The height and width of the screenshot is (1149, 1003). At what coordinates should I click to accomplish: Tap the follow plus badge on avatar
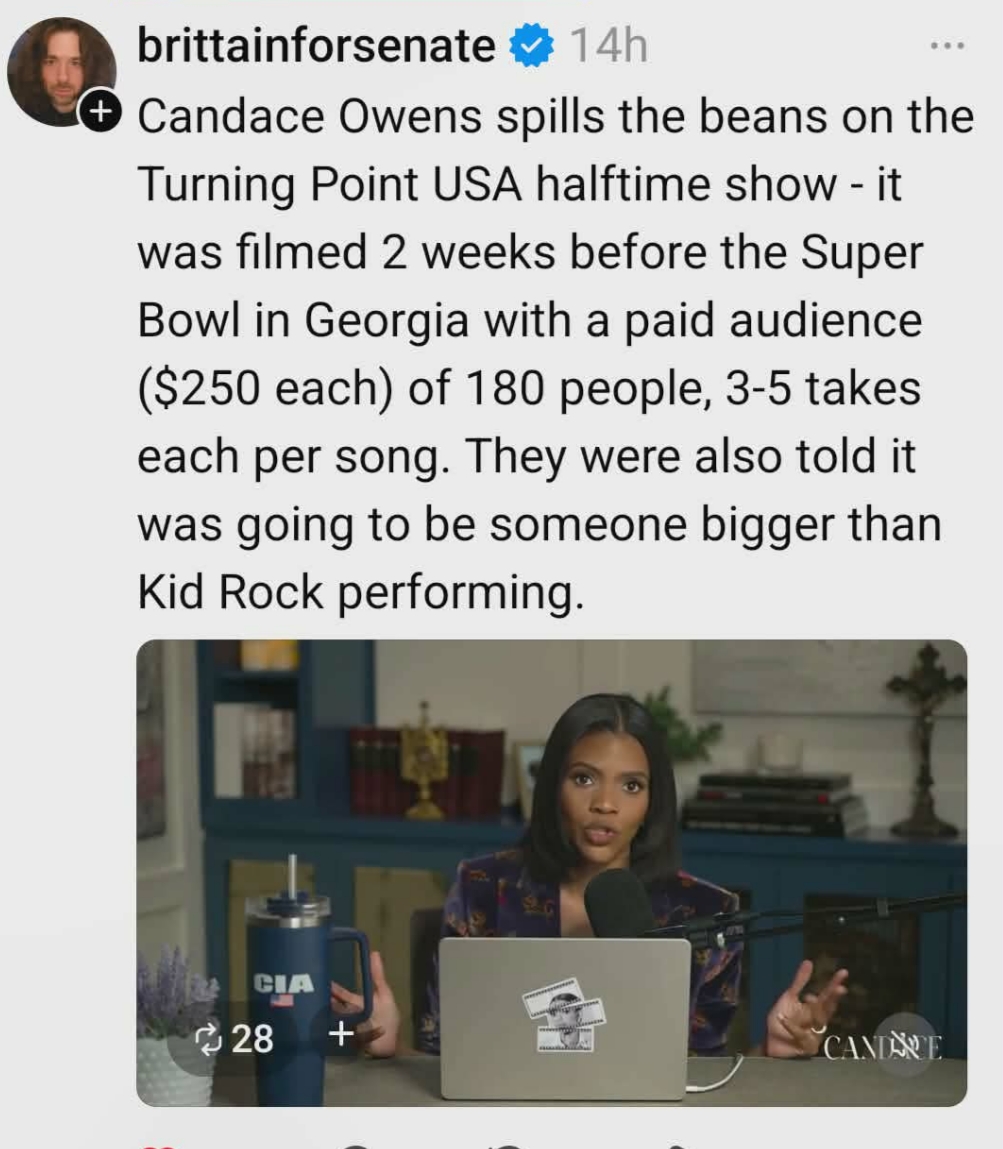(100, 111)
